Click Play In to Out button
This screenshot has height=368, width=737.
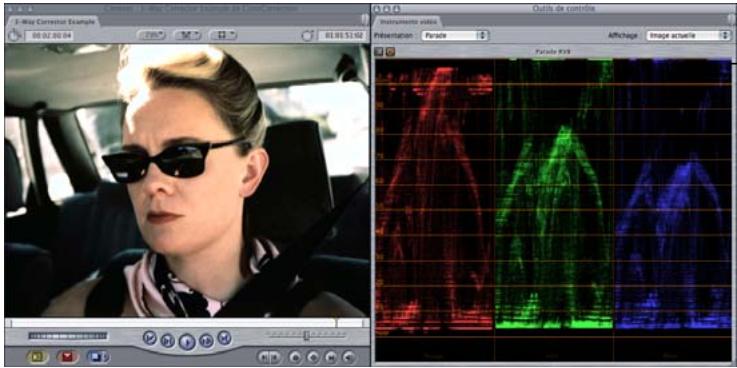tap(167, 340)
